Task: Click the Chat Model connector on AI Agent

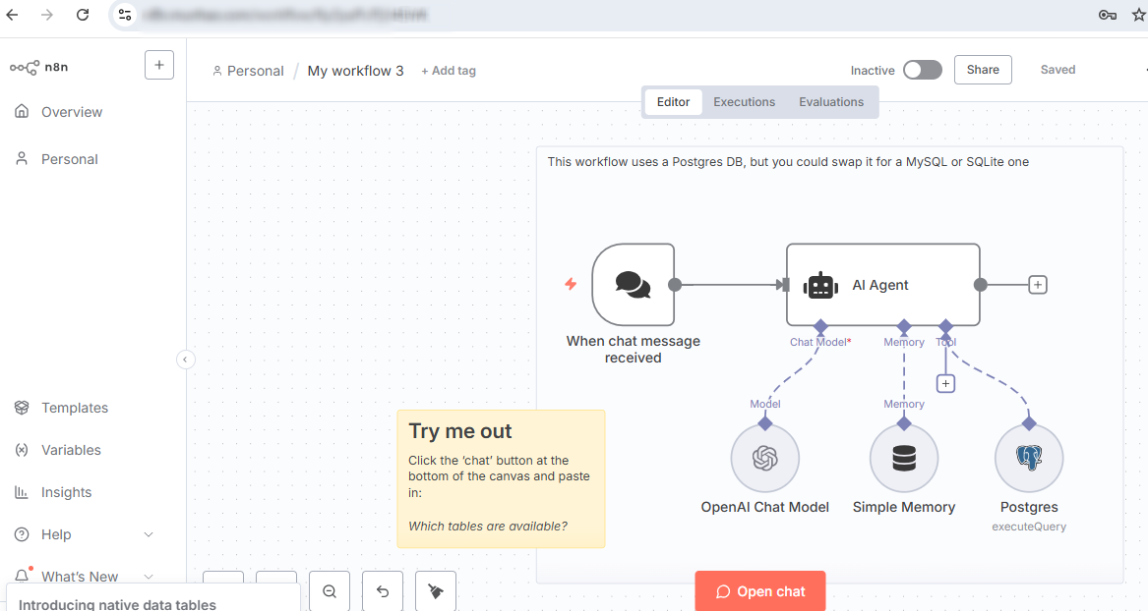Action: (x=821, y=326)
